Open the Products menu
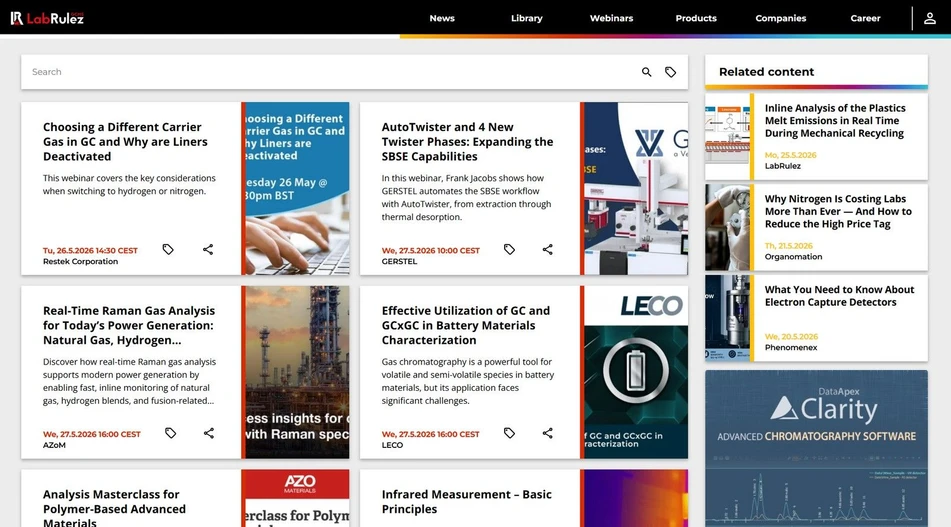 point(696,18)
